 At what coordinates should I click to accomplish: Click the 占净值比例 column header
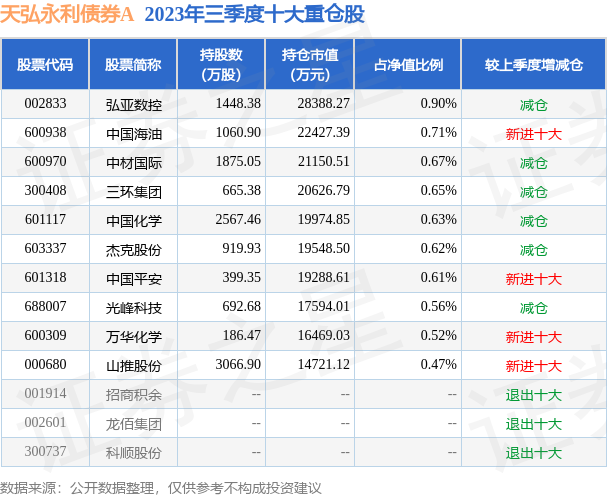click(x=408, y=65)
